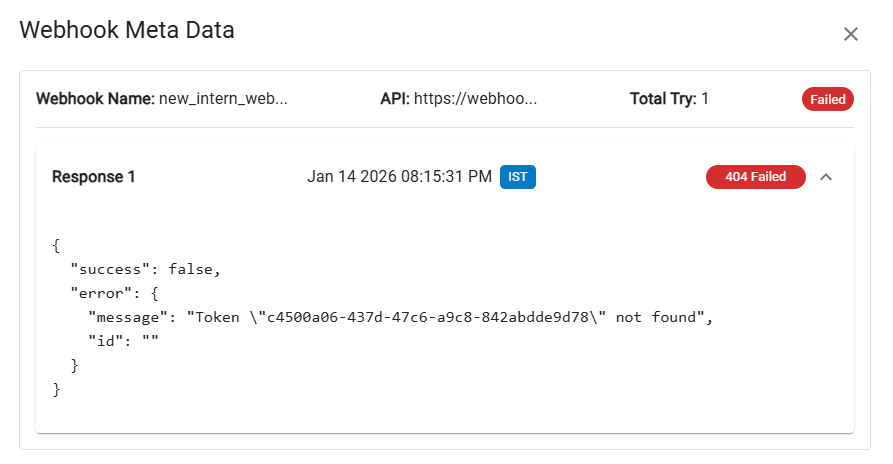This screenshot has width=893, height=464.
Task: Click the Webhook Name label
Action: (95, 99)
